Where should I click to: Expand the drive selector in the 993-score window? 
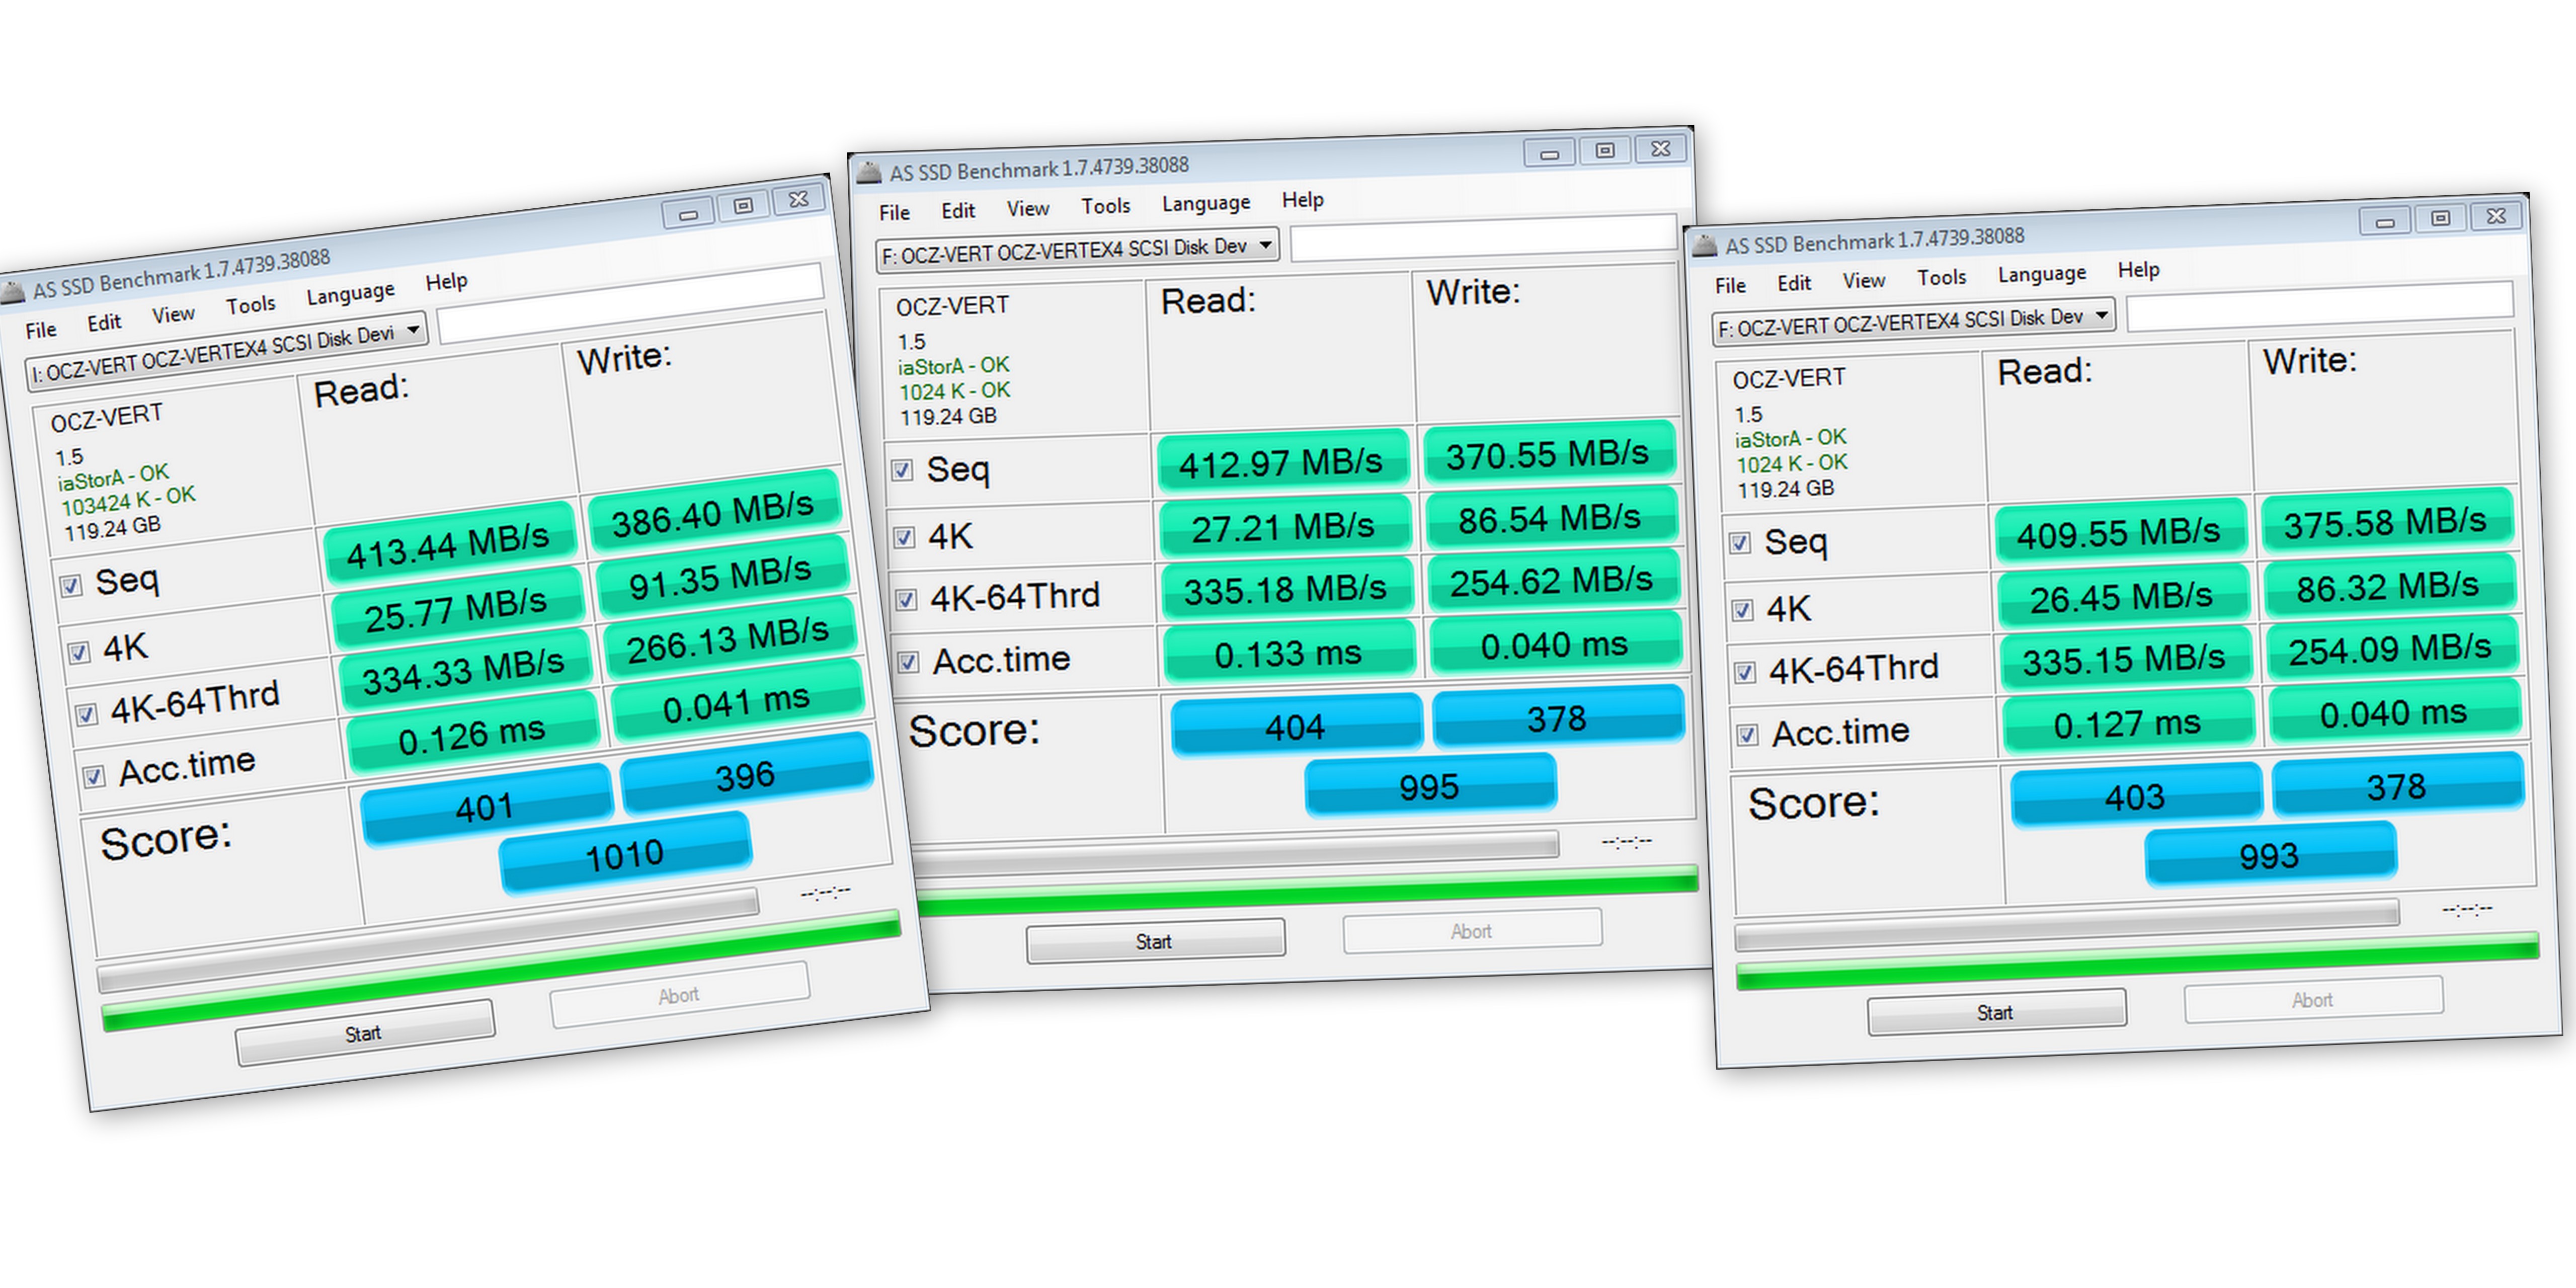[x=2102, y=315]
